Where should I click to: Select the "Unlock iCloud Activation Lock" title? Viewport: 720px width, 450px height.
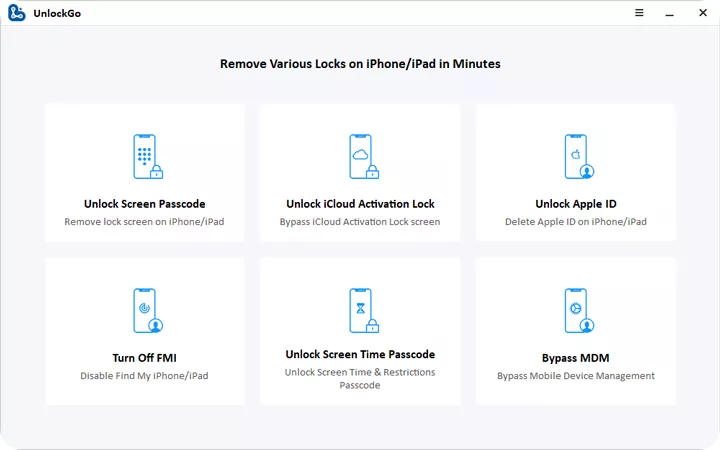[x=360, y=204]
